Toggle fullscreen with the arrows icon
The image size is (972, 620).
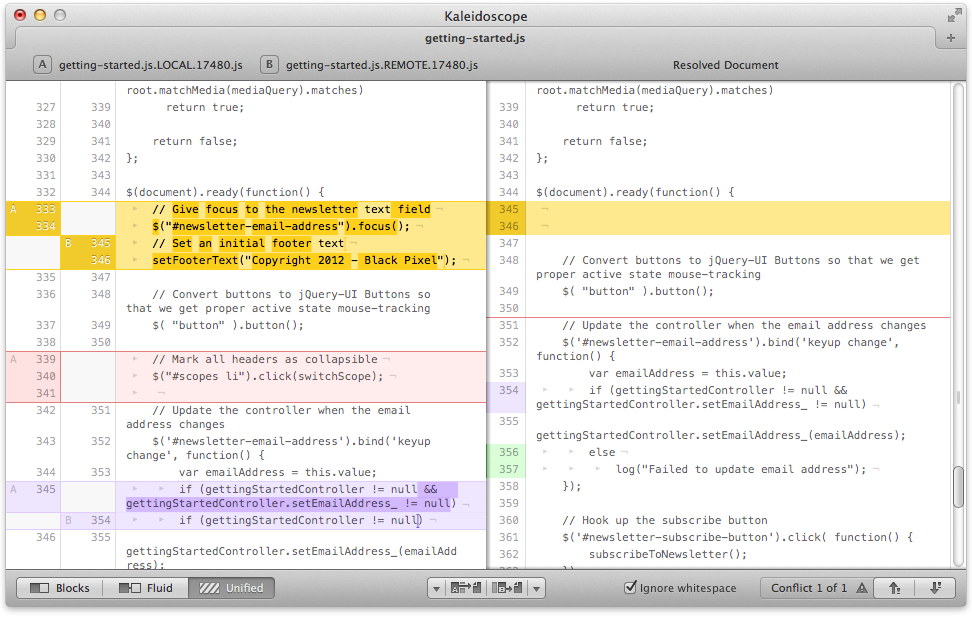click(x=953, y=16)
